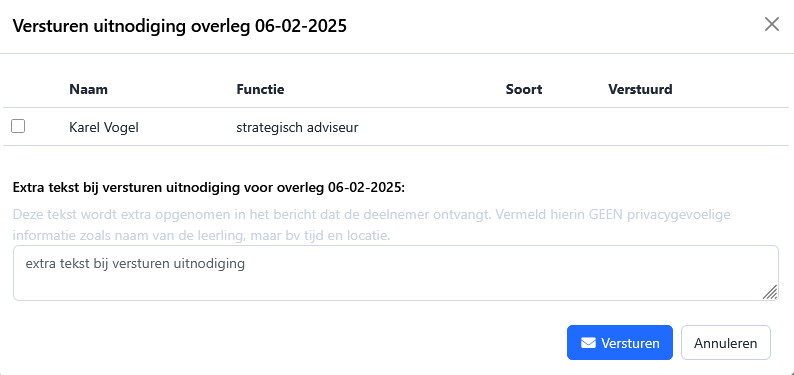This screenshot has width=794, height=375.
Task: Close the invitation dialog with the X
Action: pos(771,24)
